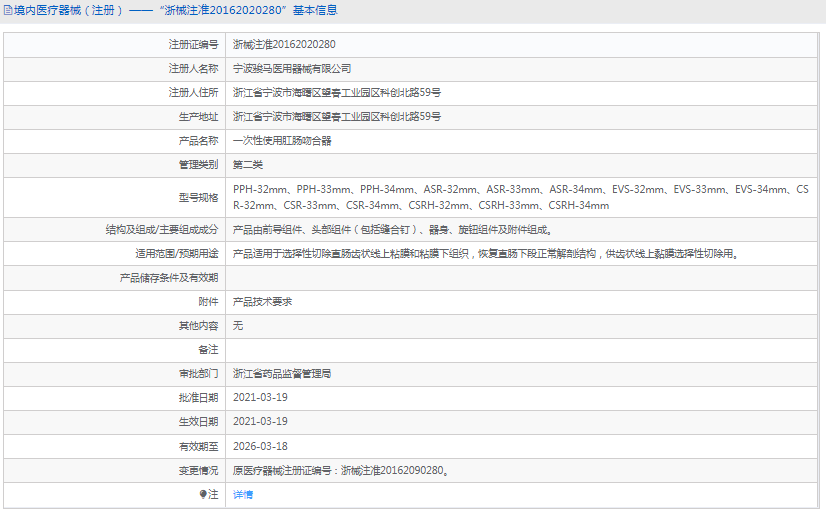826x513 pixels.
Task: Click the 产品储存条件及有效期 label
Action: click(169, 278)
